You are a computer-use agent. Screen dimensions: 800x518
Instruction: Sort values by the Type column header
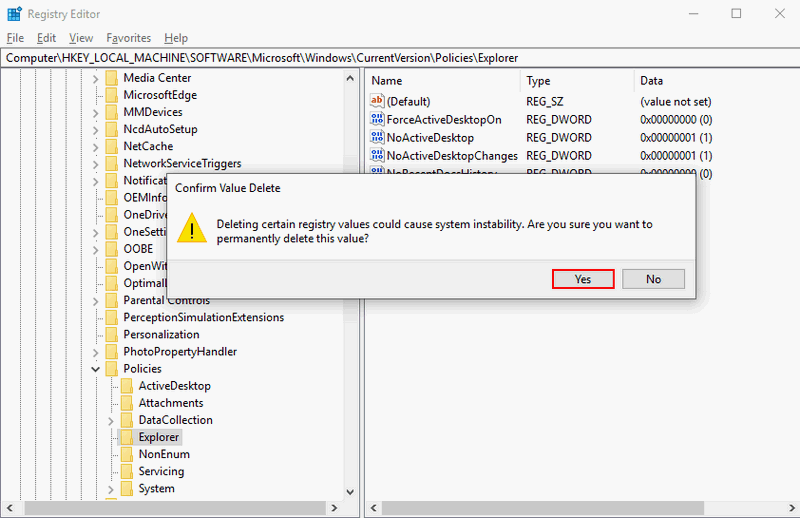pos(578,81)
